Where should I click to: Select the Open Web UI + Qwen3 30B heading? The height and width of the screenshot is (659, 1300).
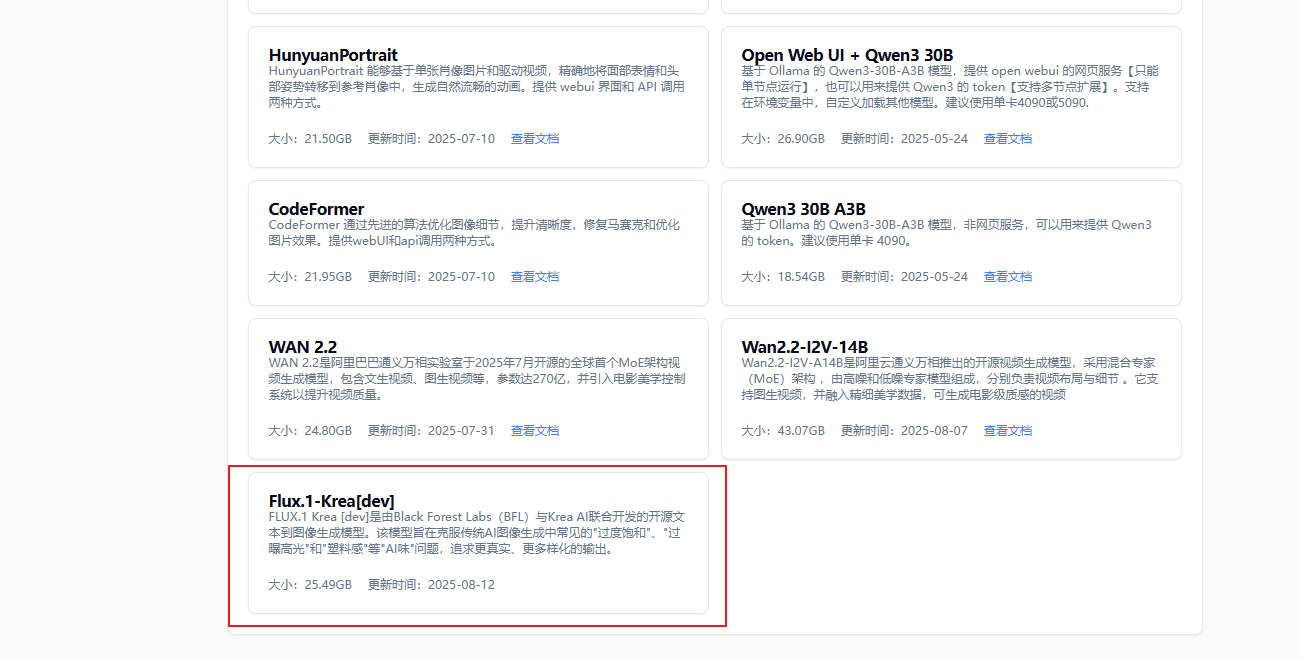tap(847, 55)
